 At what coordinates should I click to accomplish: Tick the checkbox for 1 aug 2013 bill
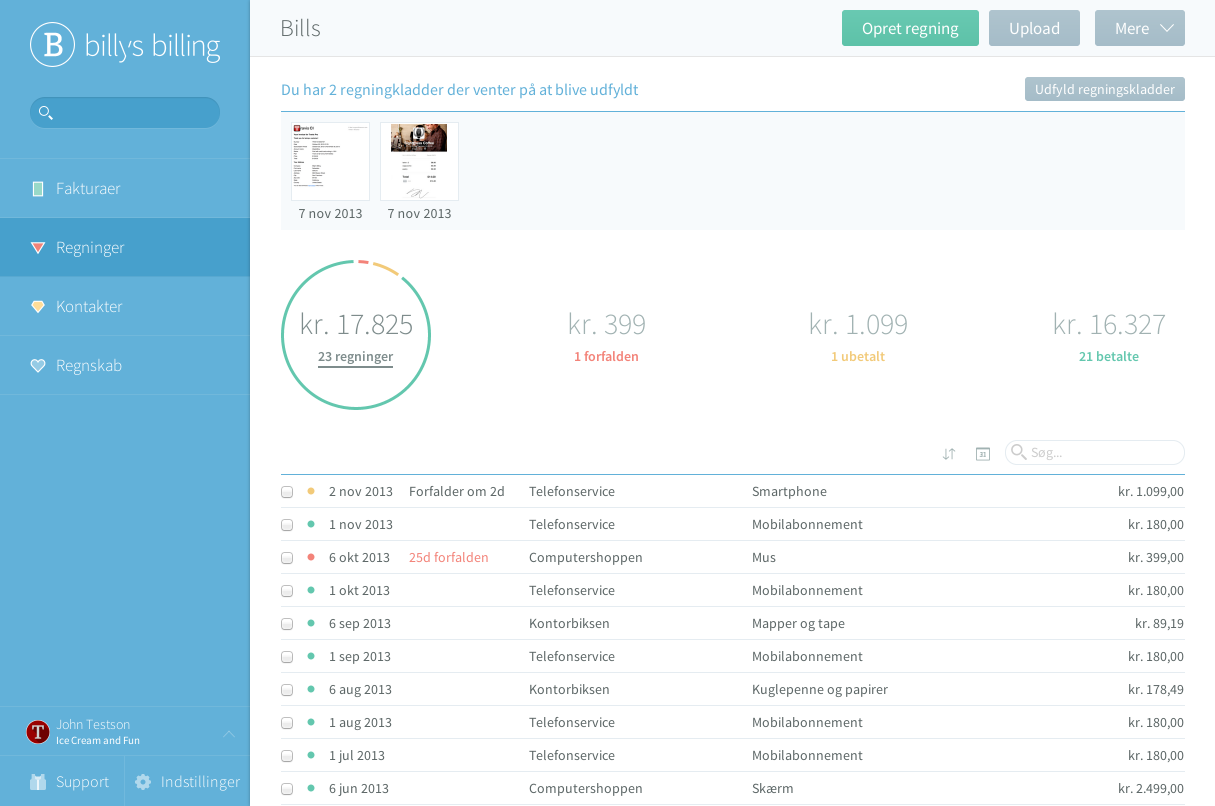coord(287,723)
